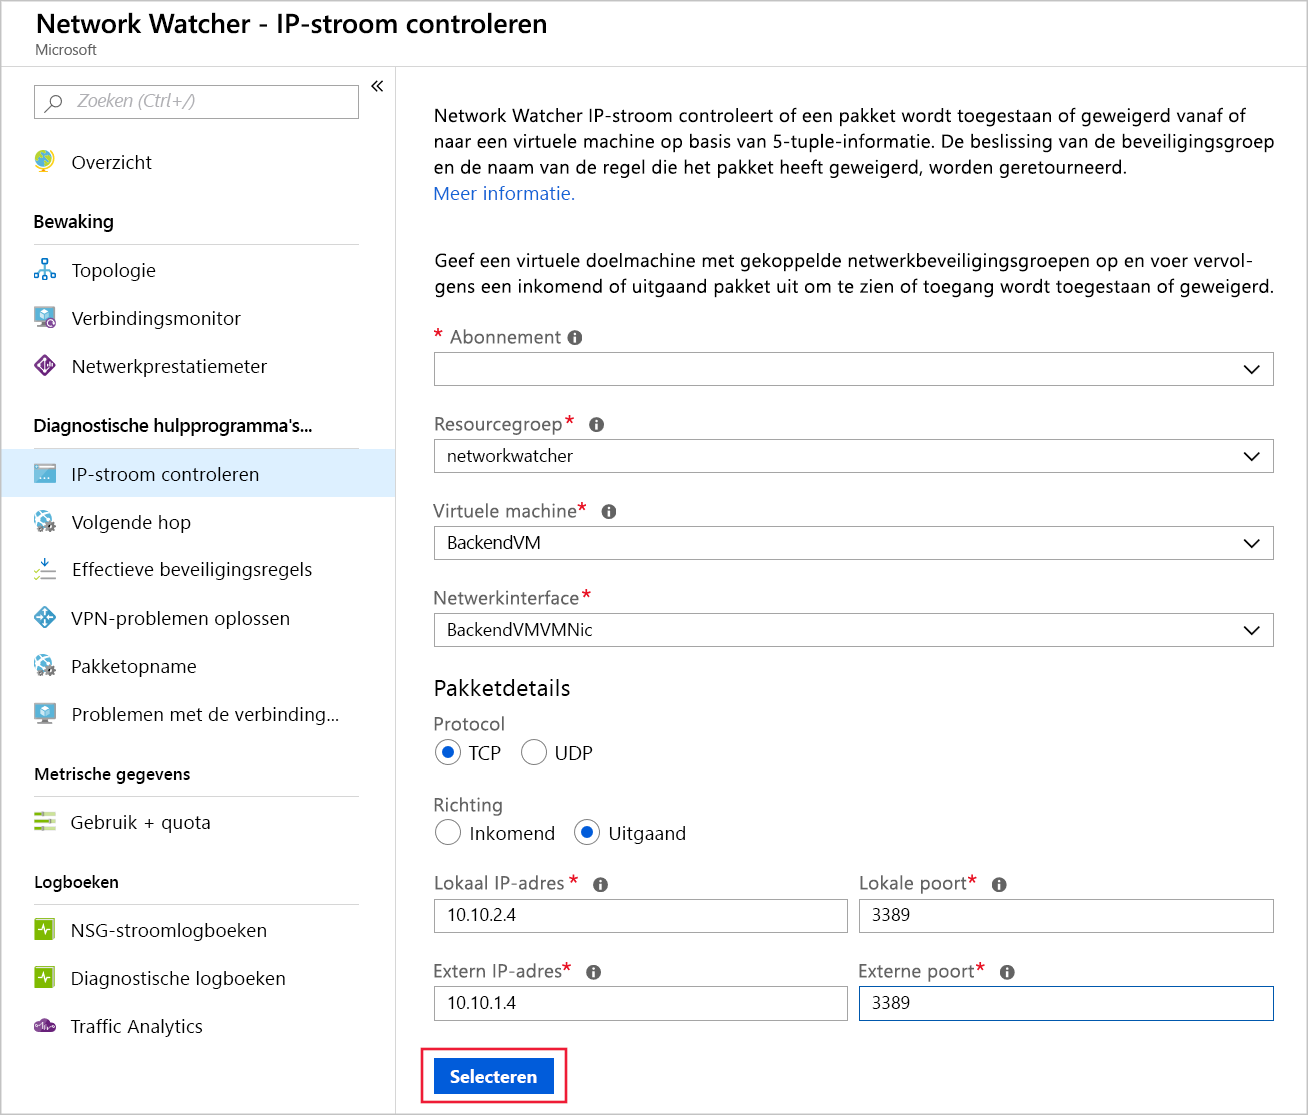
Task: Select the UDP protocol radio button
Action: (534, 752)
